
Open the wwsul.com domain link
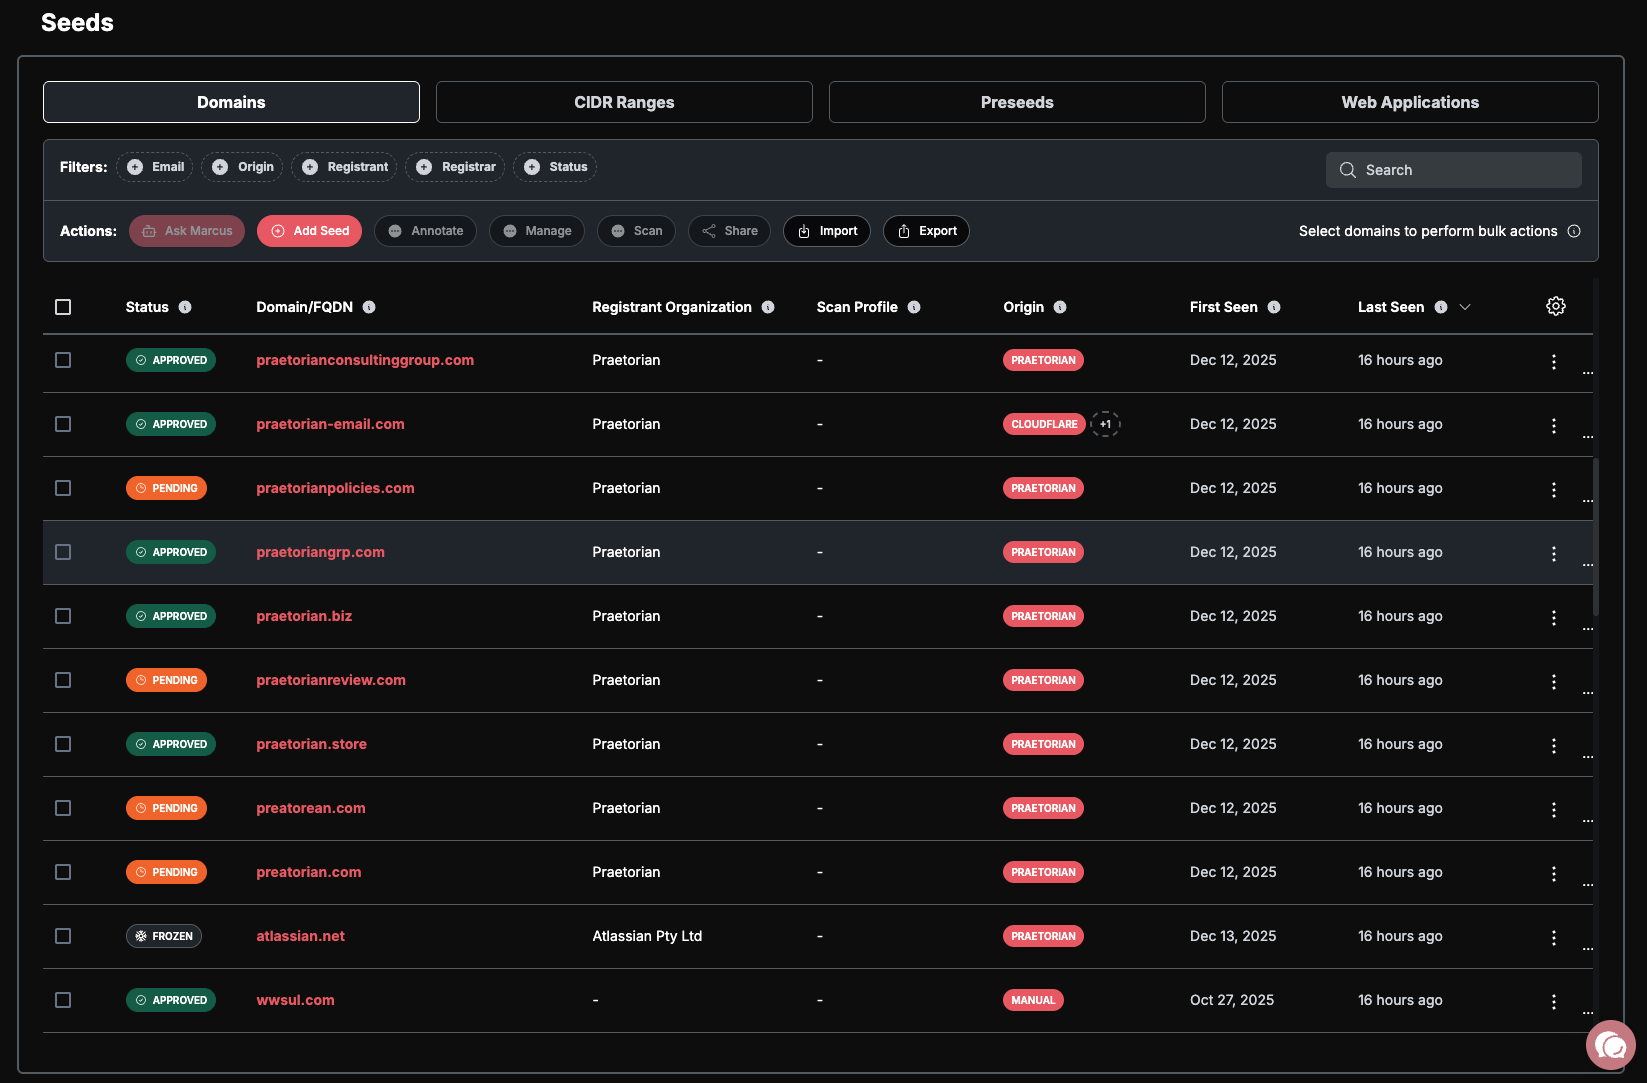(295, 1000)
